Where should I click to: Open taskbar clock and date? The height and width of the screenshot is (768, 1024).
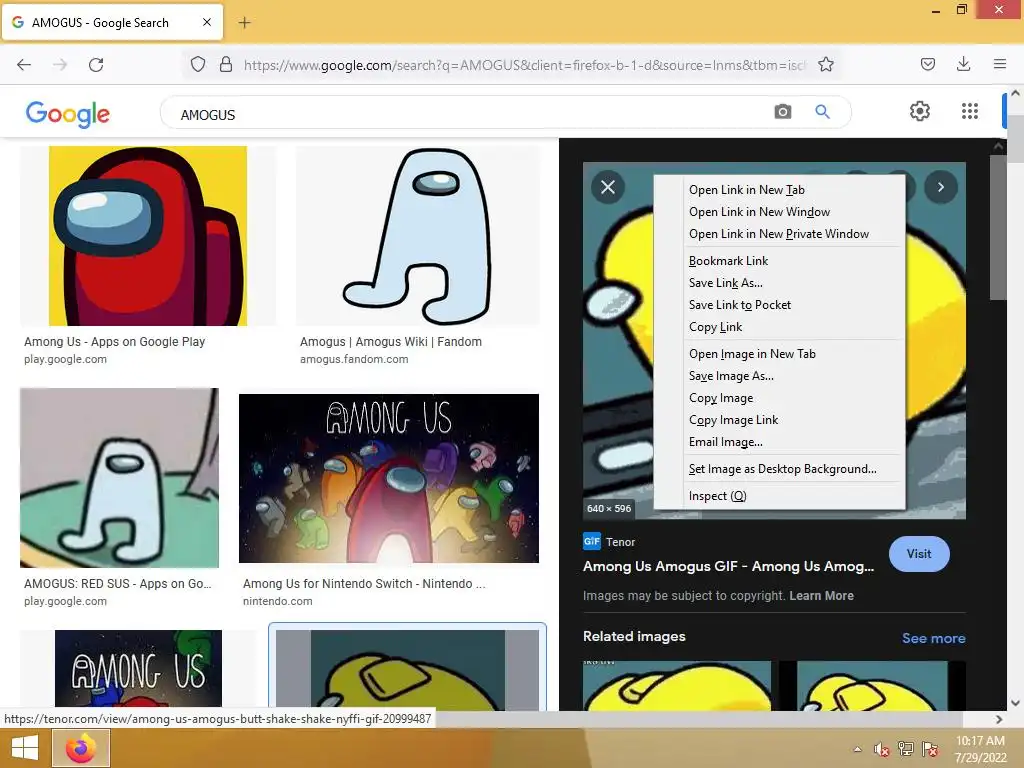tap(980, 749)
